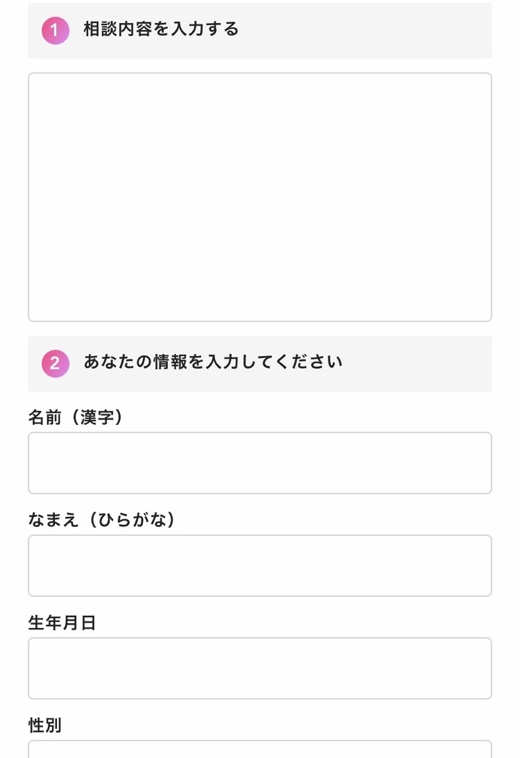Screen dimensions: 520x758
Task: Tap inside the large consultation message box
Action: click(x=260, y=197)
